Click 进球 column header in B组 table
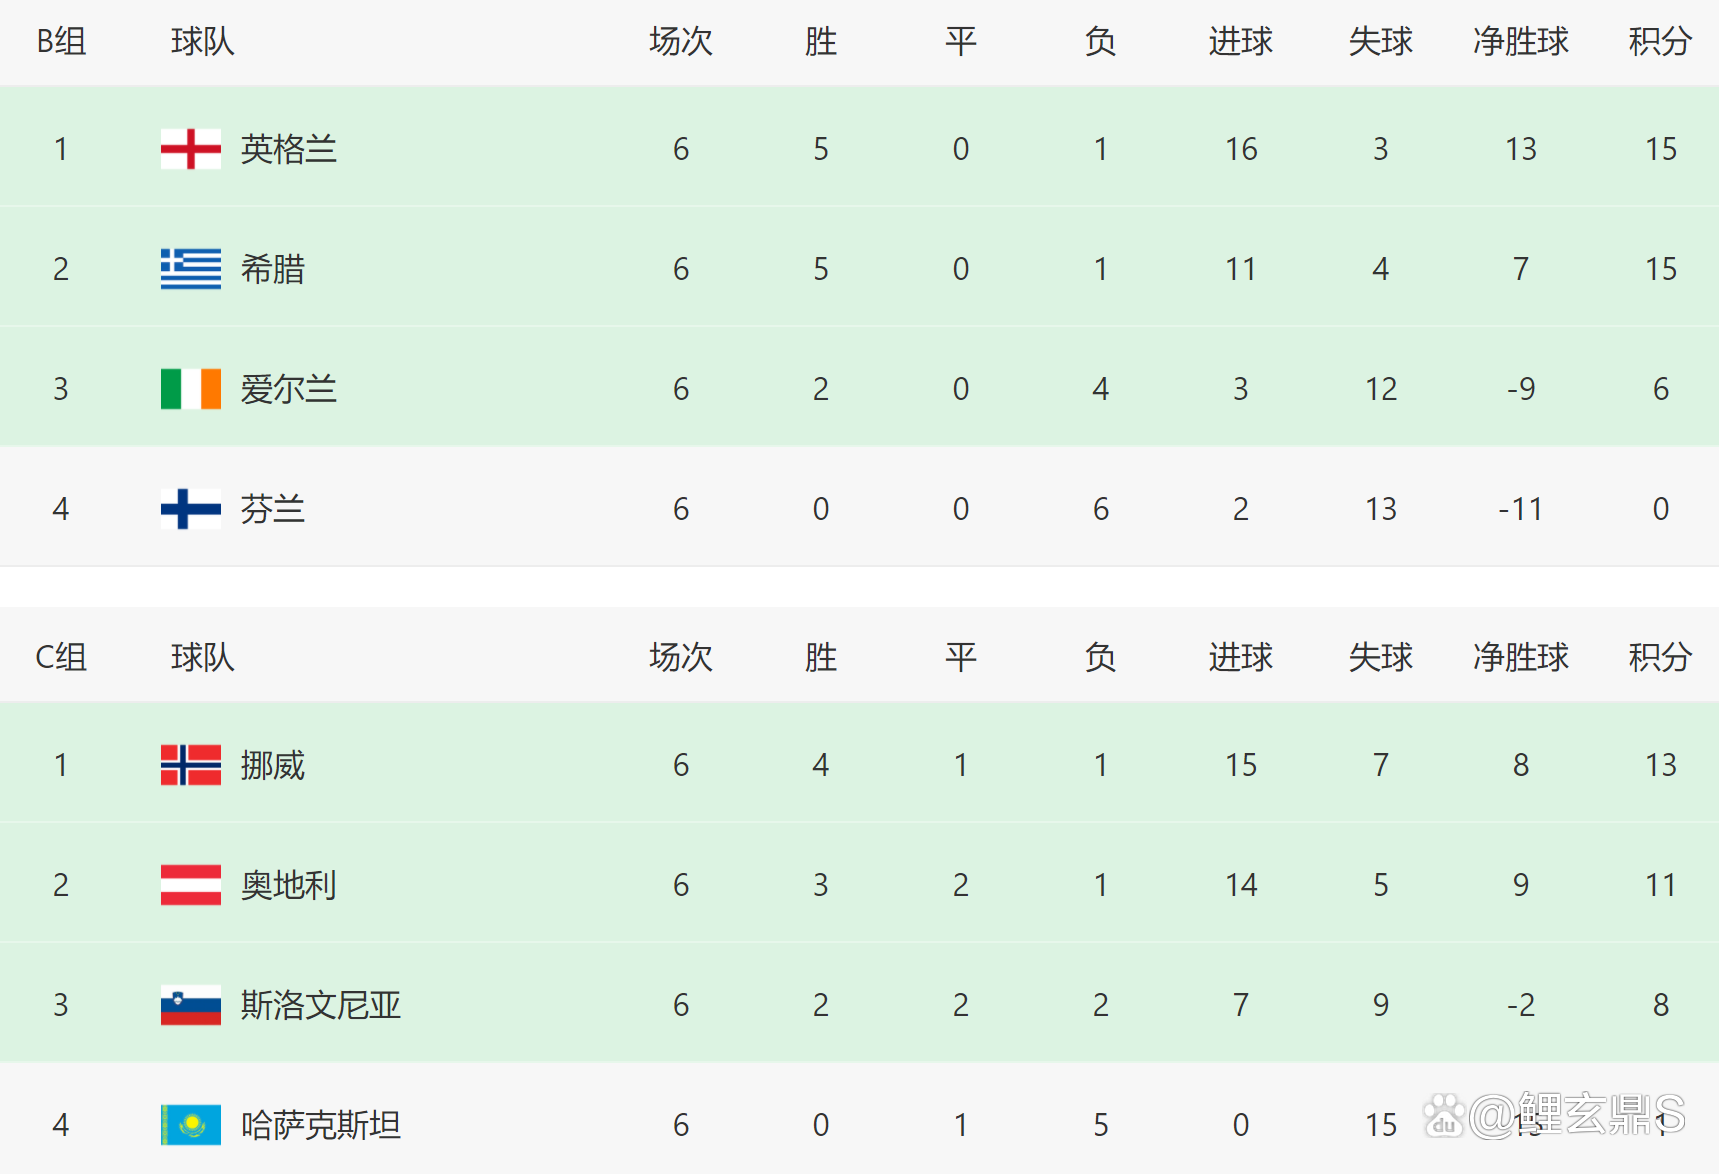 (1240, 42)
